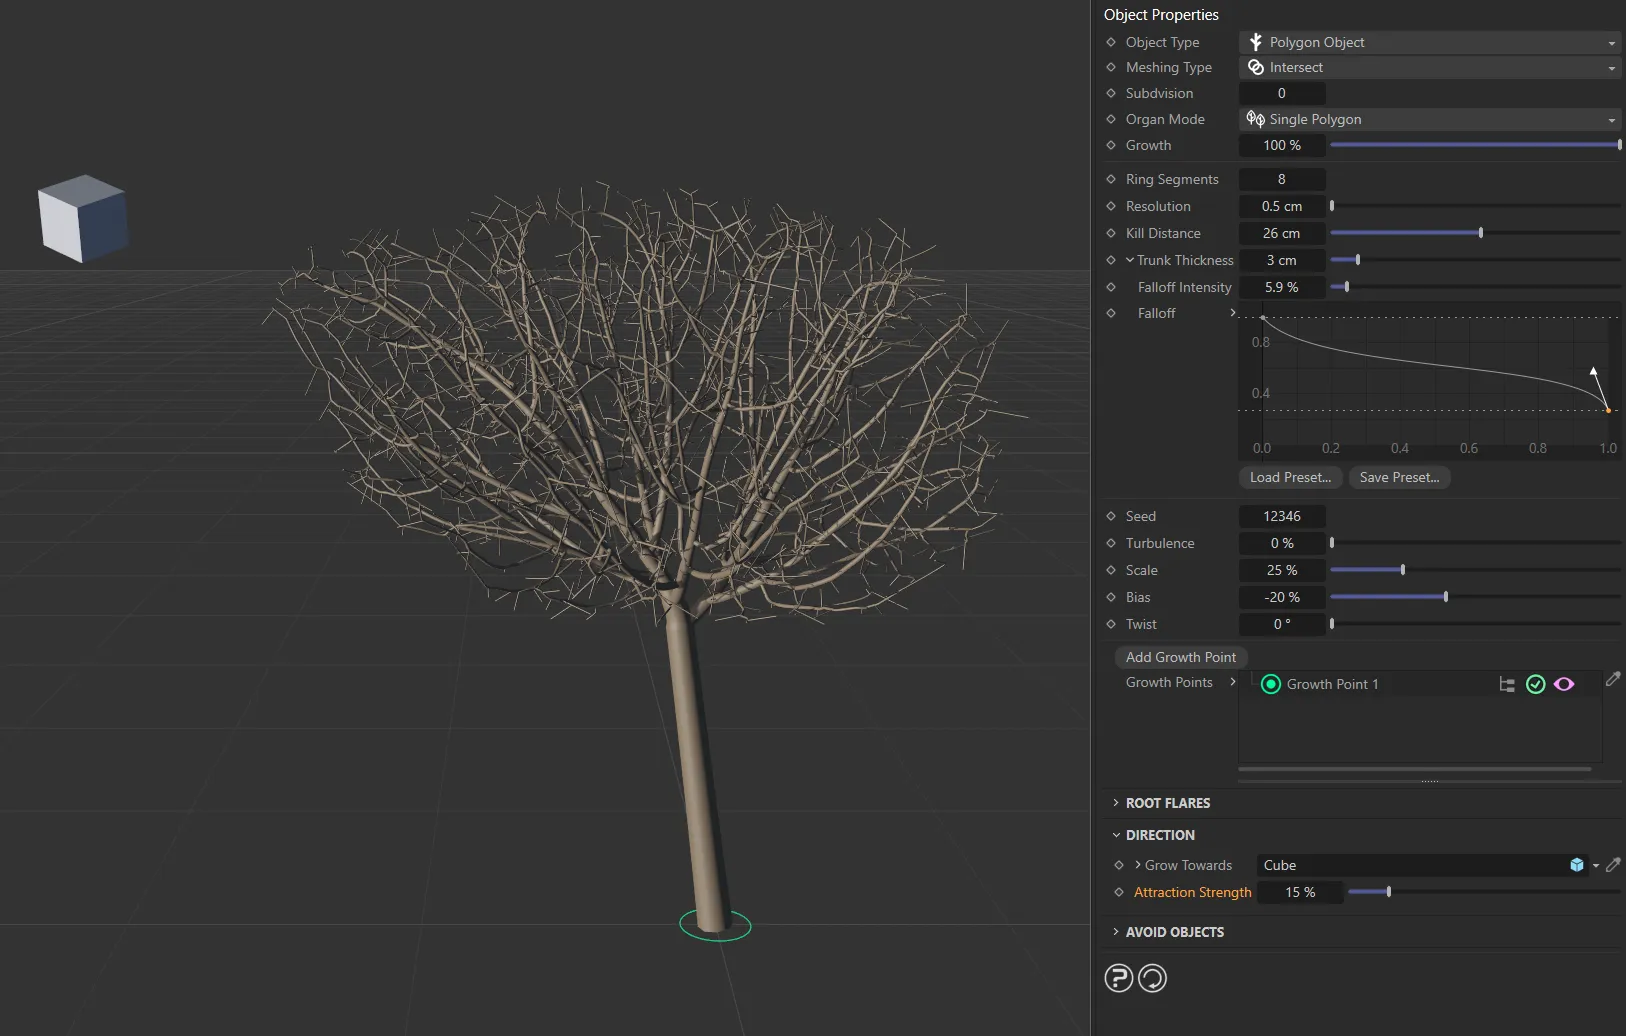Screen dimensions: 1626x1036
Task: Expand the ROOT FLARES section
Action: tap(1167, 803)
